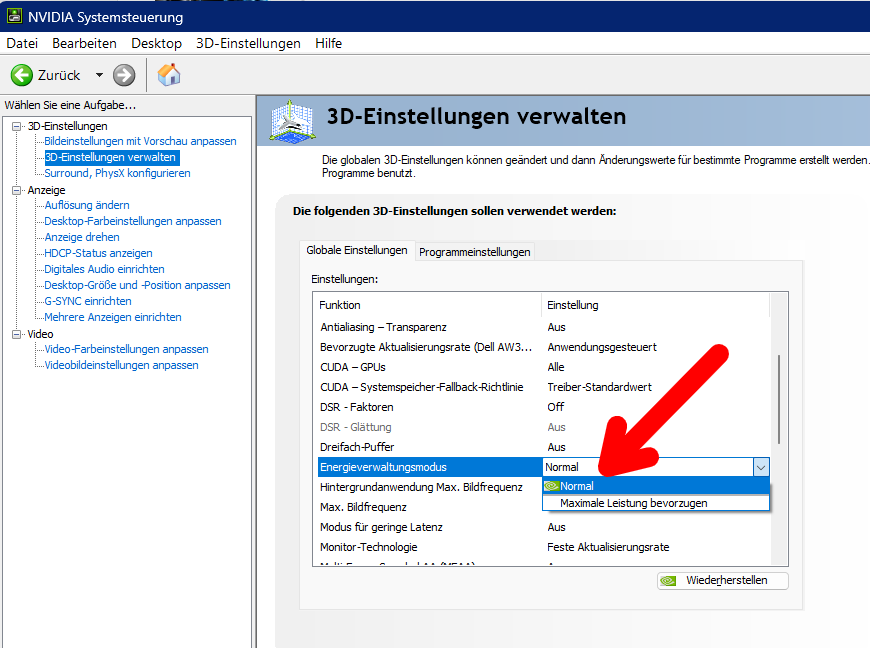This screenshot has width=870, height=648.
Task: Open the back history dropdown arrow
Action: click(x=99, y=75)
